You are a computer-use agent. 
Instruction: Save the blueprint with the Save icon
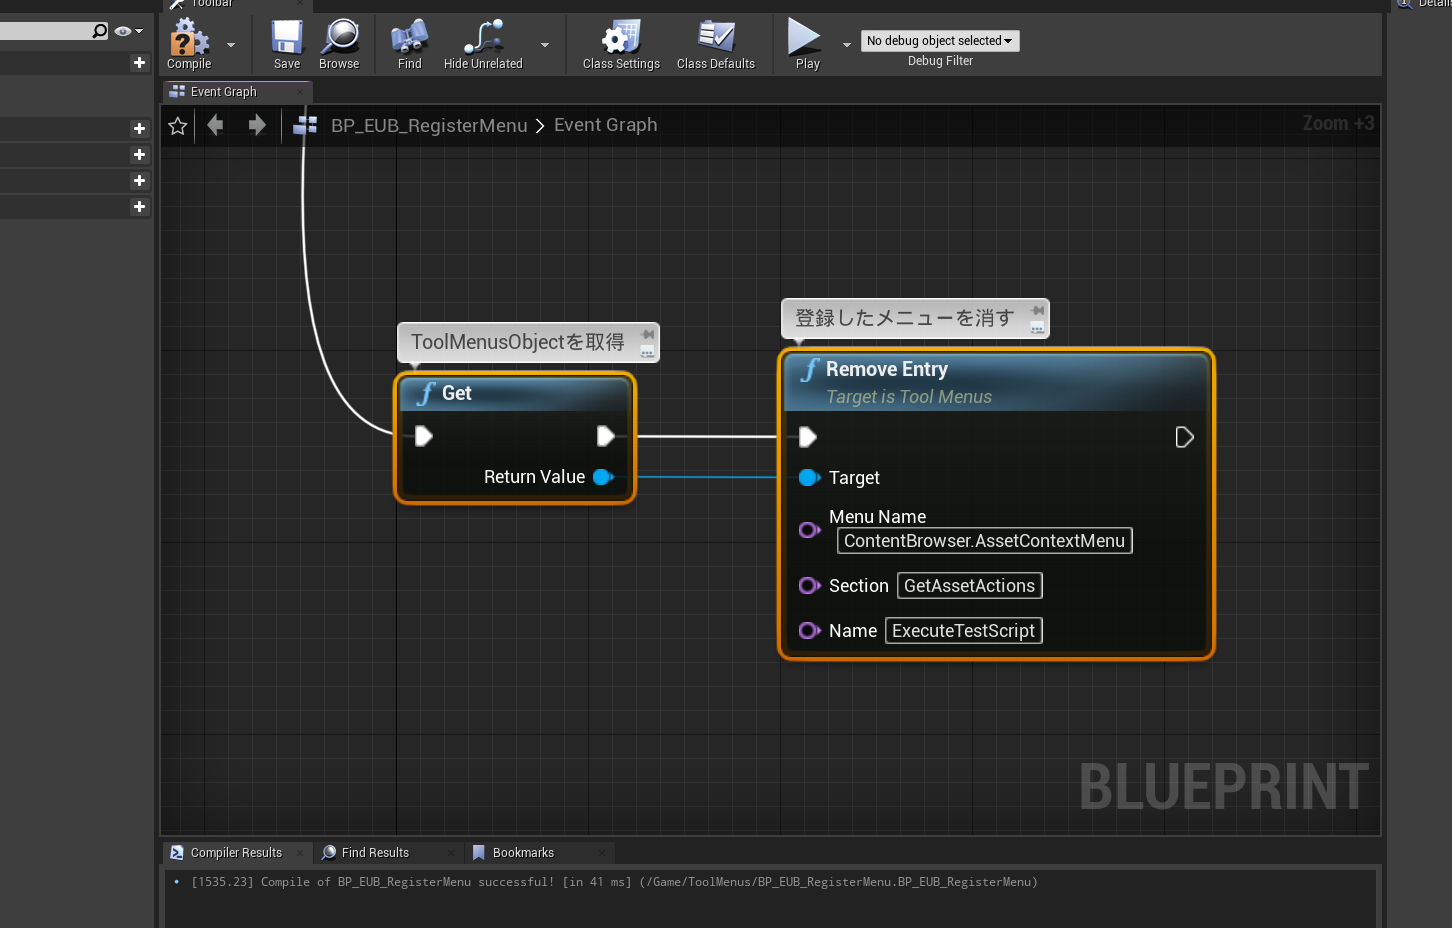click(x=286, y=43)
